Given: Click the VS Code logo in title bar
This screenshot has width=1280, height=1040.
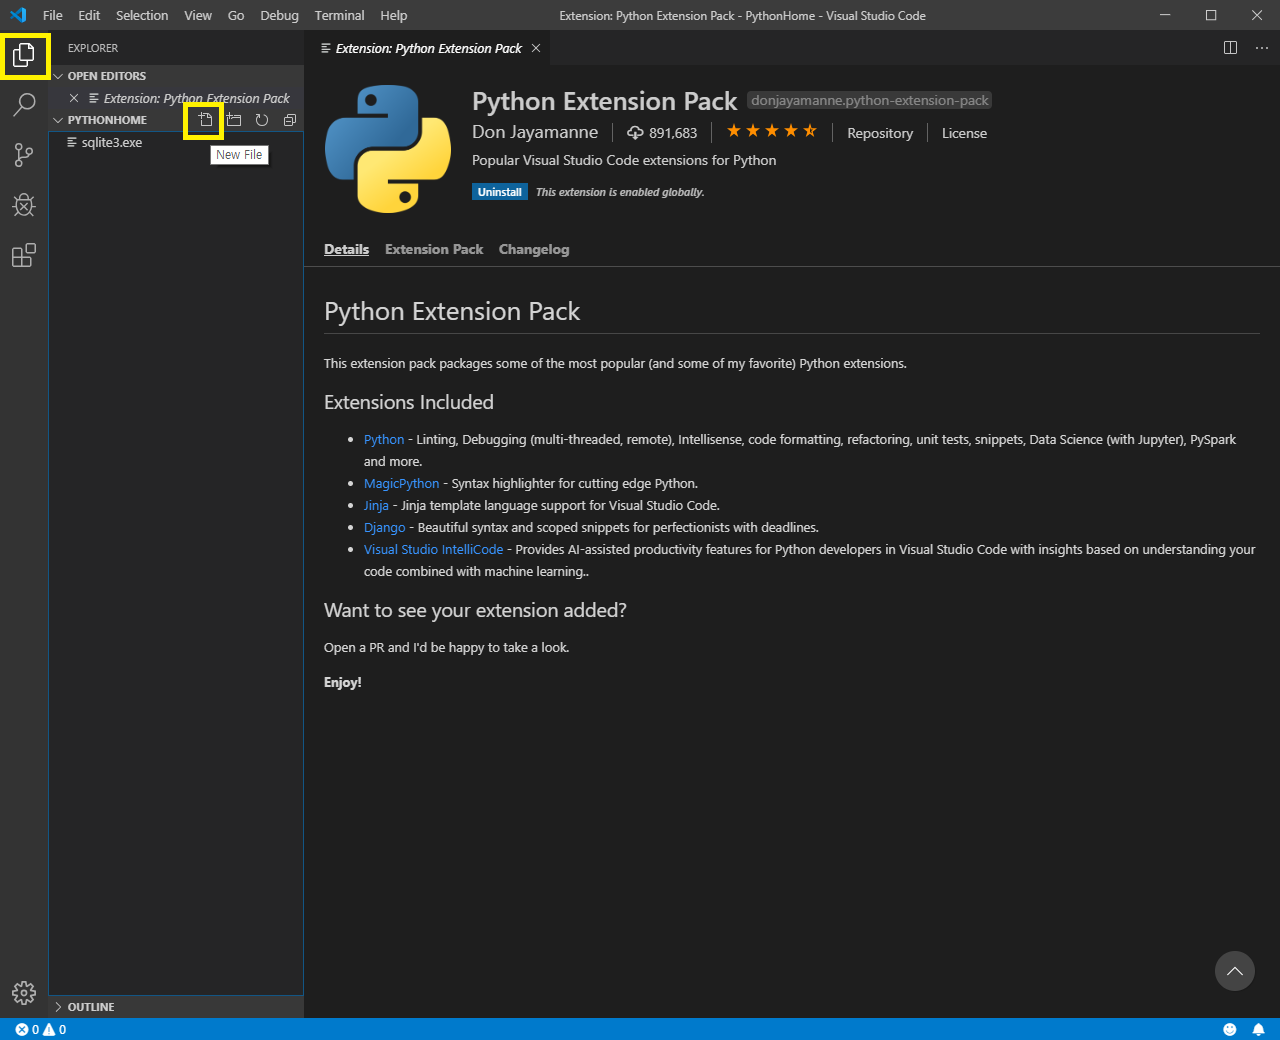Looking at the screenshot, I should [x=17, y=15].
